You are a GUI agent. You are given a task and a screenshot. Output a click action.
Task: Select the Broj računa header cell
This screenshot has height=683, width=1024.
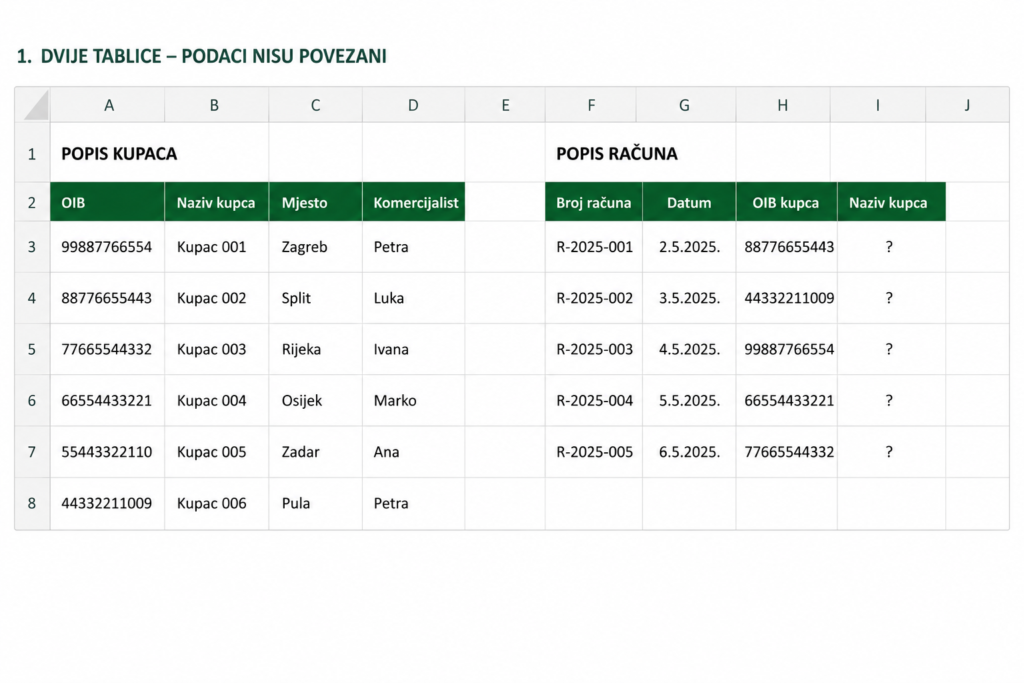tap(594, 202)
